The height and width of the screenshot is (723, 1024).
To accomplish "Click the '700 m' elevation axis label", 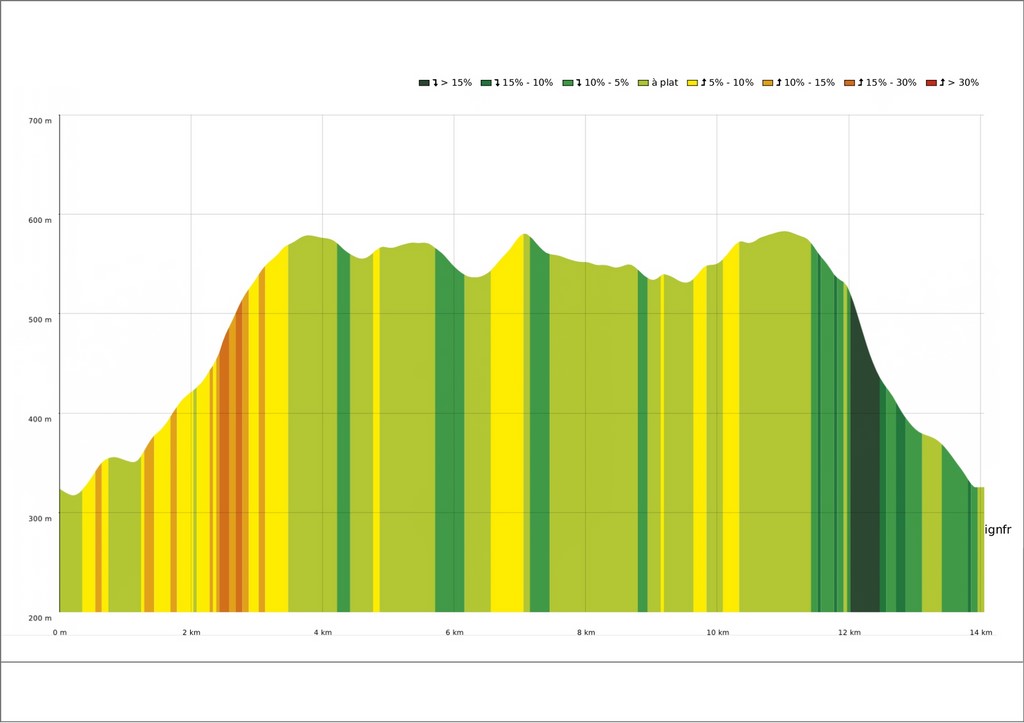I will coord(40,121).
